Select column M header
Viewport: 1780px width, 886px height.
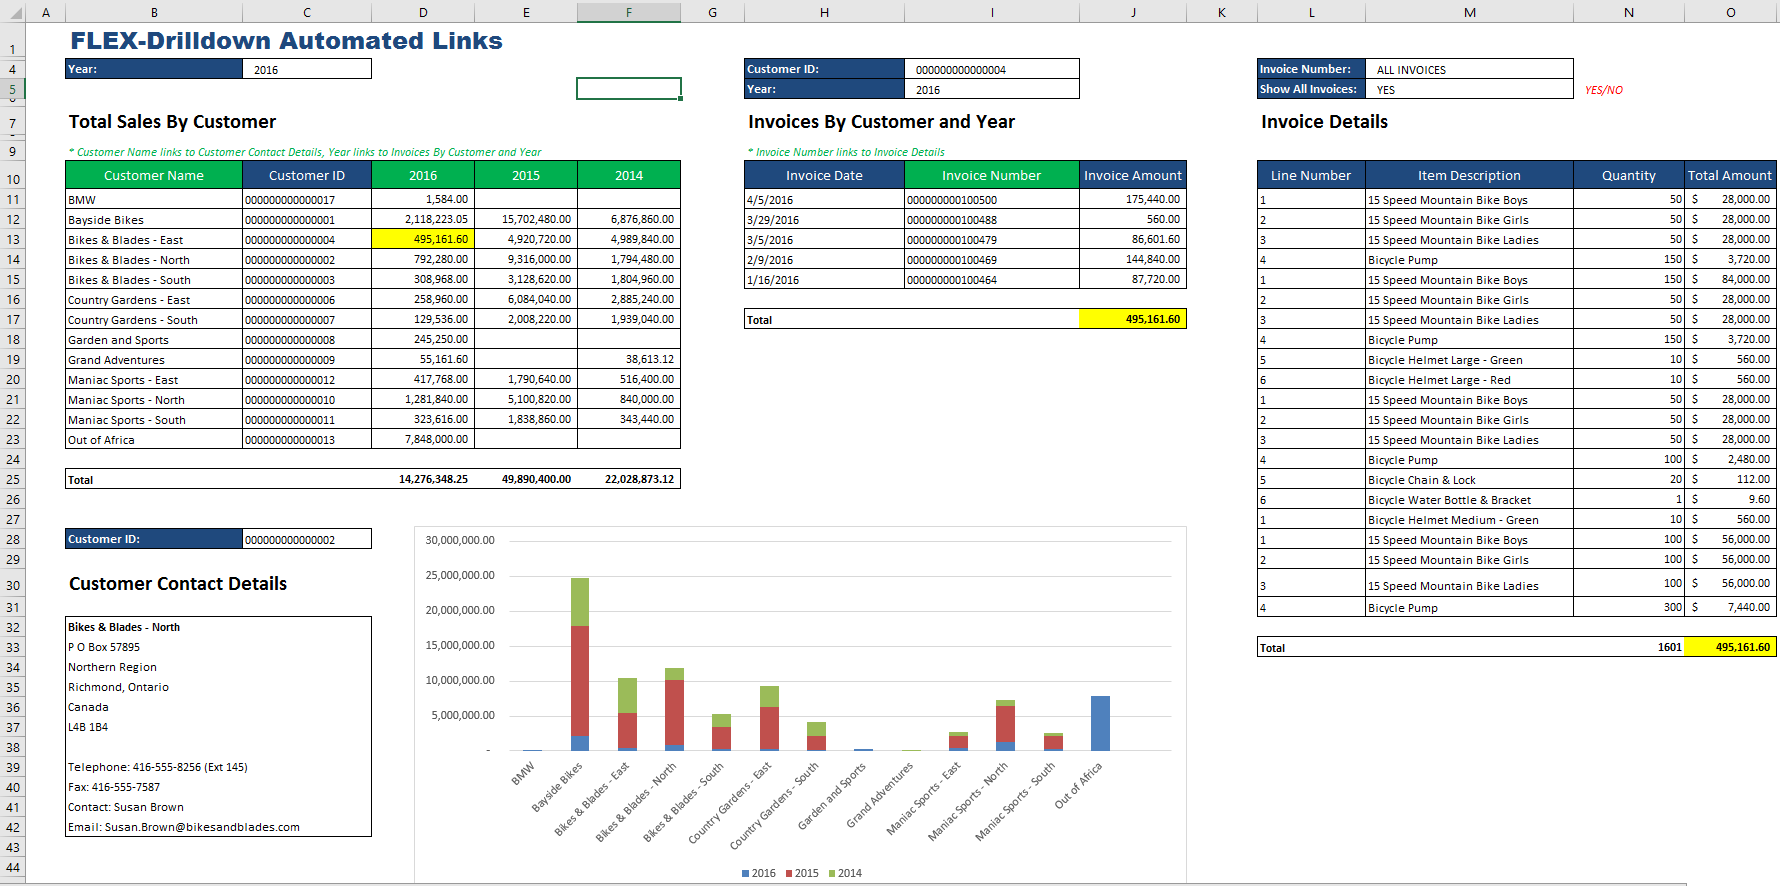[1469, 12]
